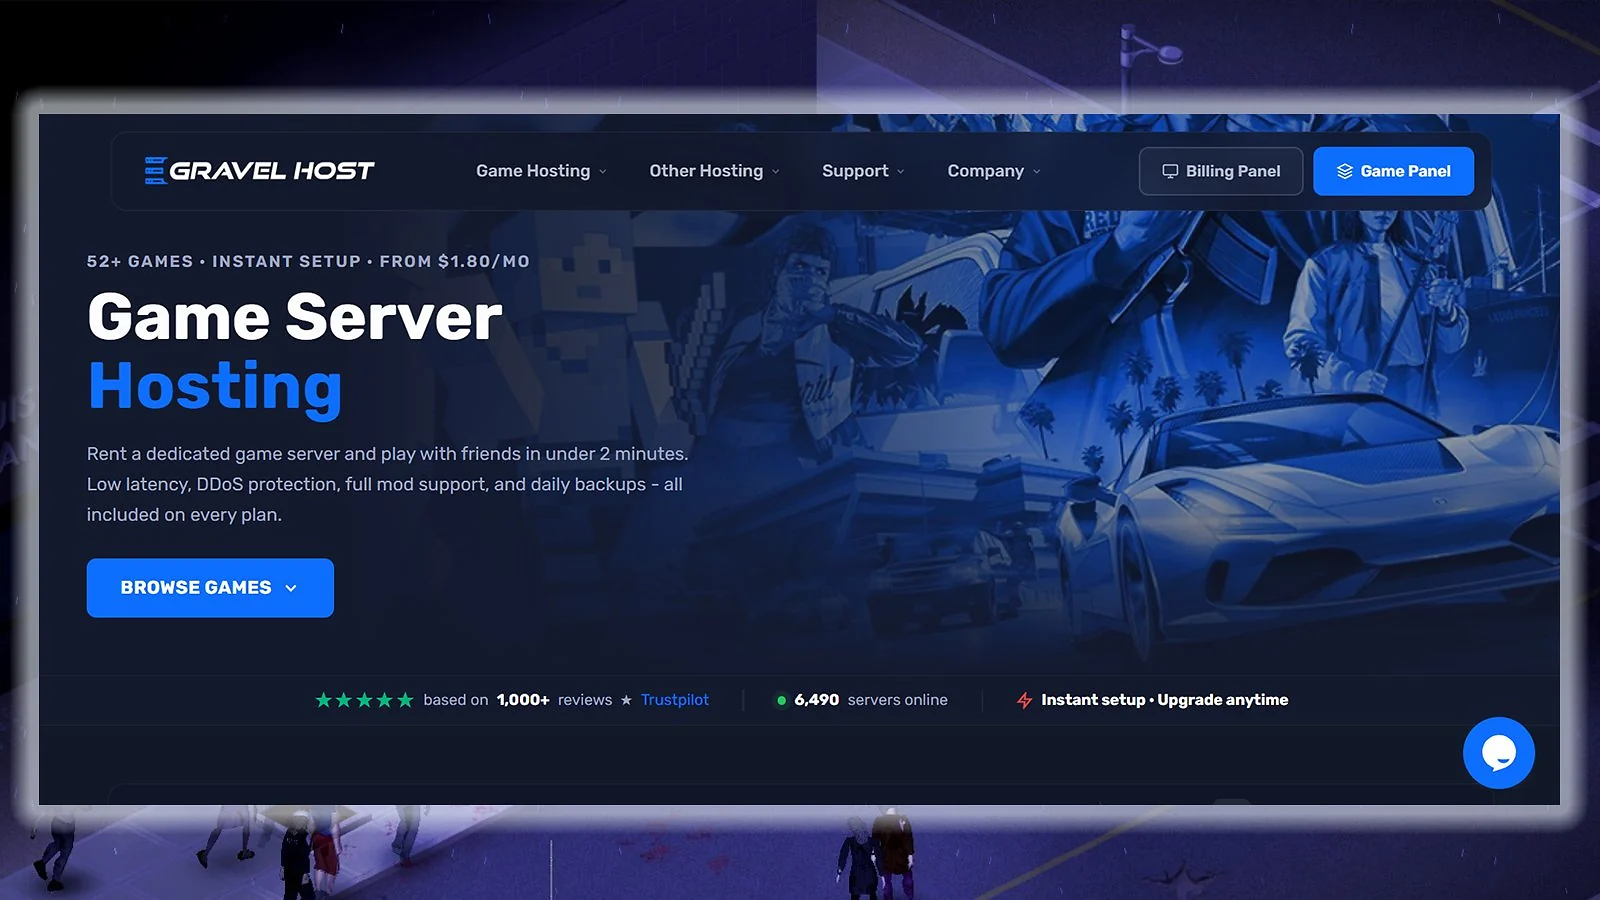Open the live chat bubble

1498,753
